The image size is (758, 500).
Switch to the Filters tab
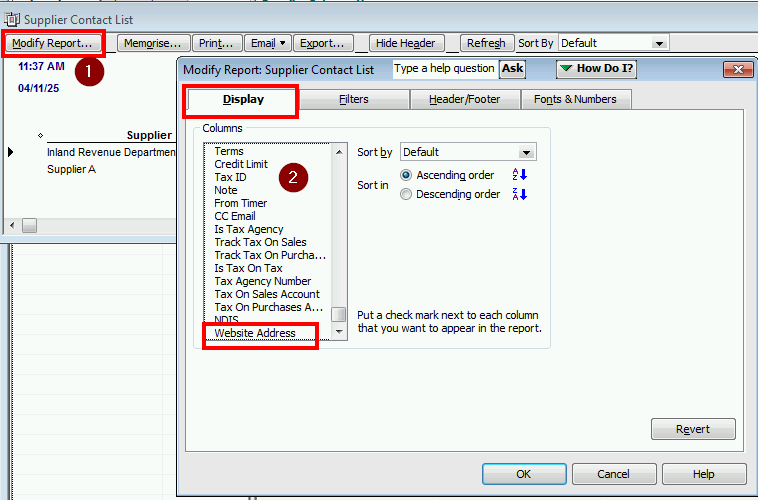(354, 100)
